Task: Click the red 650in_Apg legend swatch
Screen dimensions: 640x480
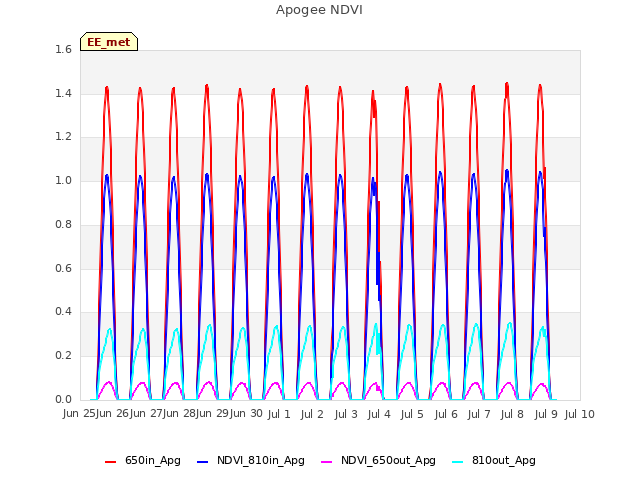Action: [111, 462]
